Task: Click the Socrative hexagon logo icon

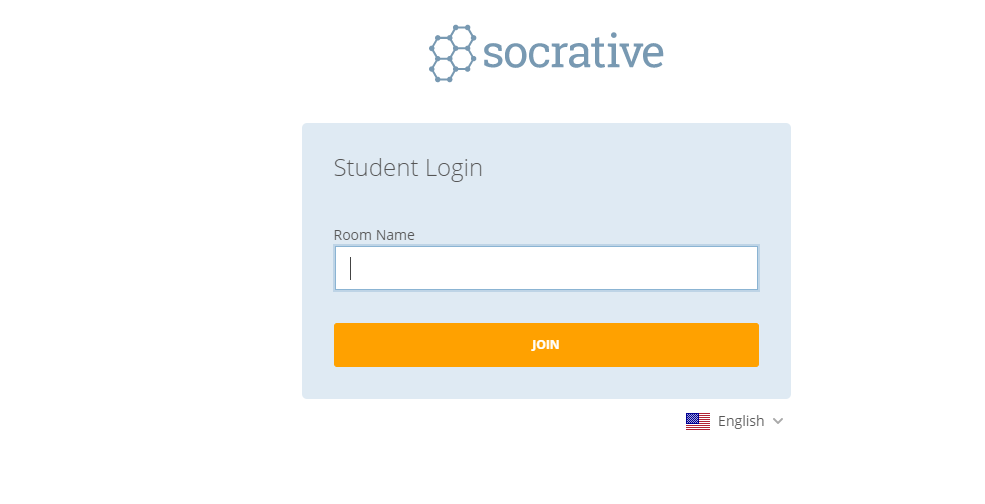Action: click(x=452, y=53)
